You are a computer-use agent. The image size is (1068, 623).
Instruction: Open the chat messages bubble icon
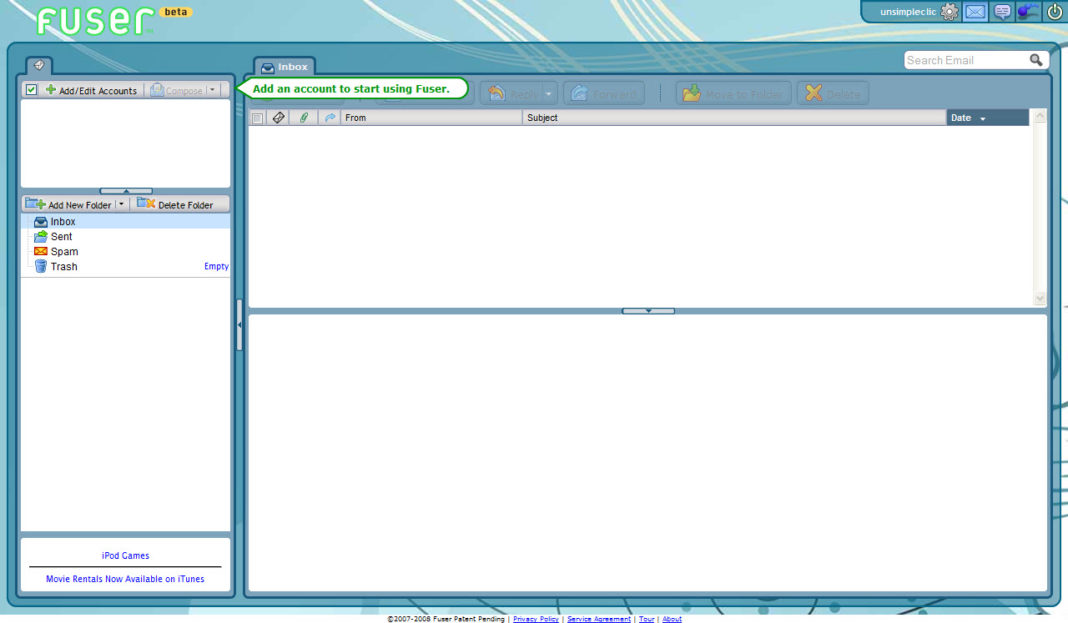pos(1002,12)
